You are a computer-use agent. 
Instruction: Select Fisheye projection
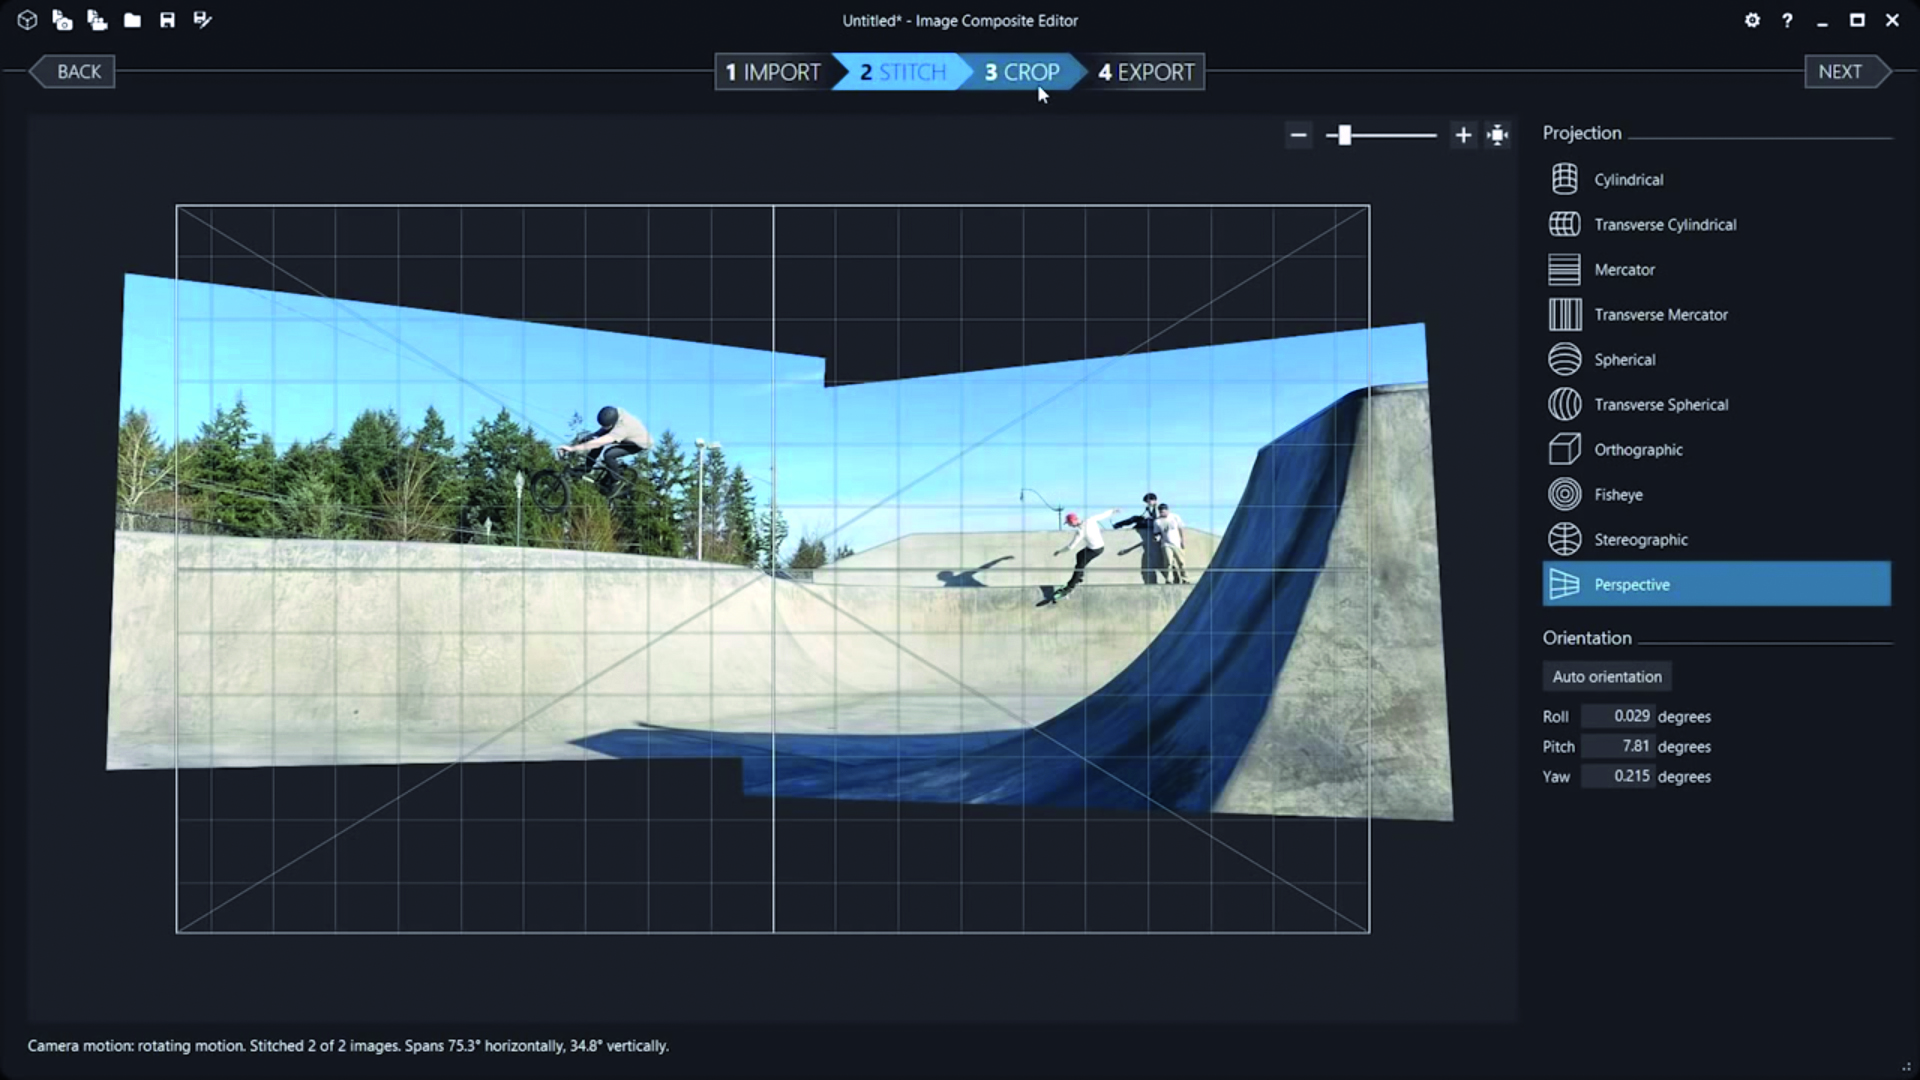coord(1618,495)
